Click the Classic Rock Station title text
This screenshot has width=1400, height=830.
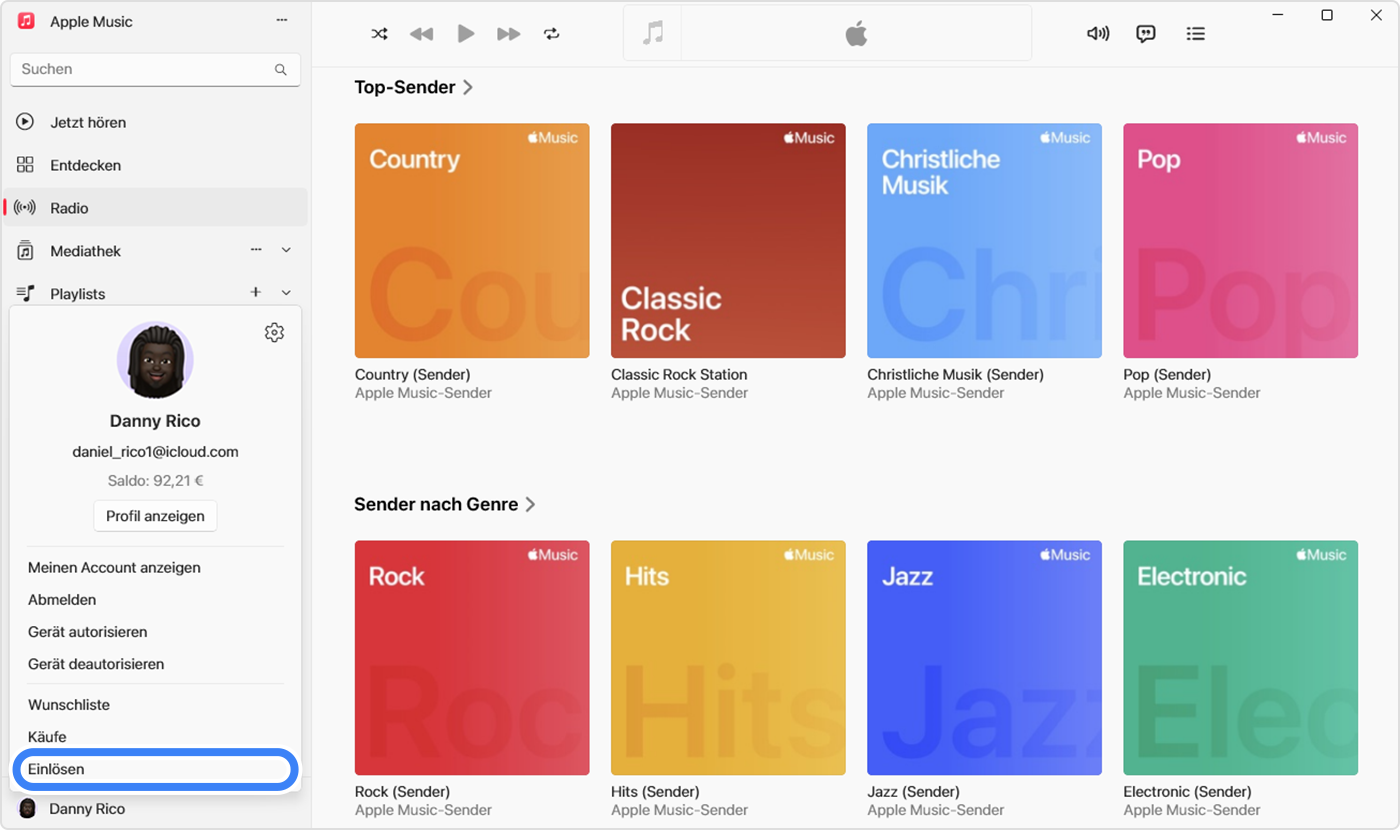679,375
